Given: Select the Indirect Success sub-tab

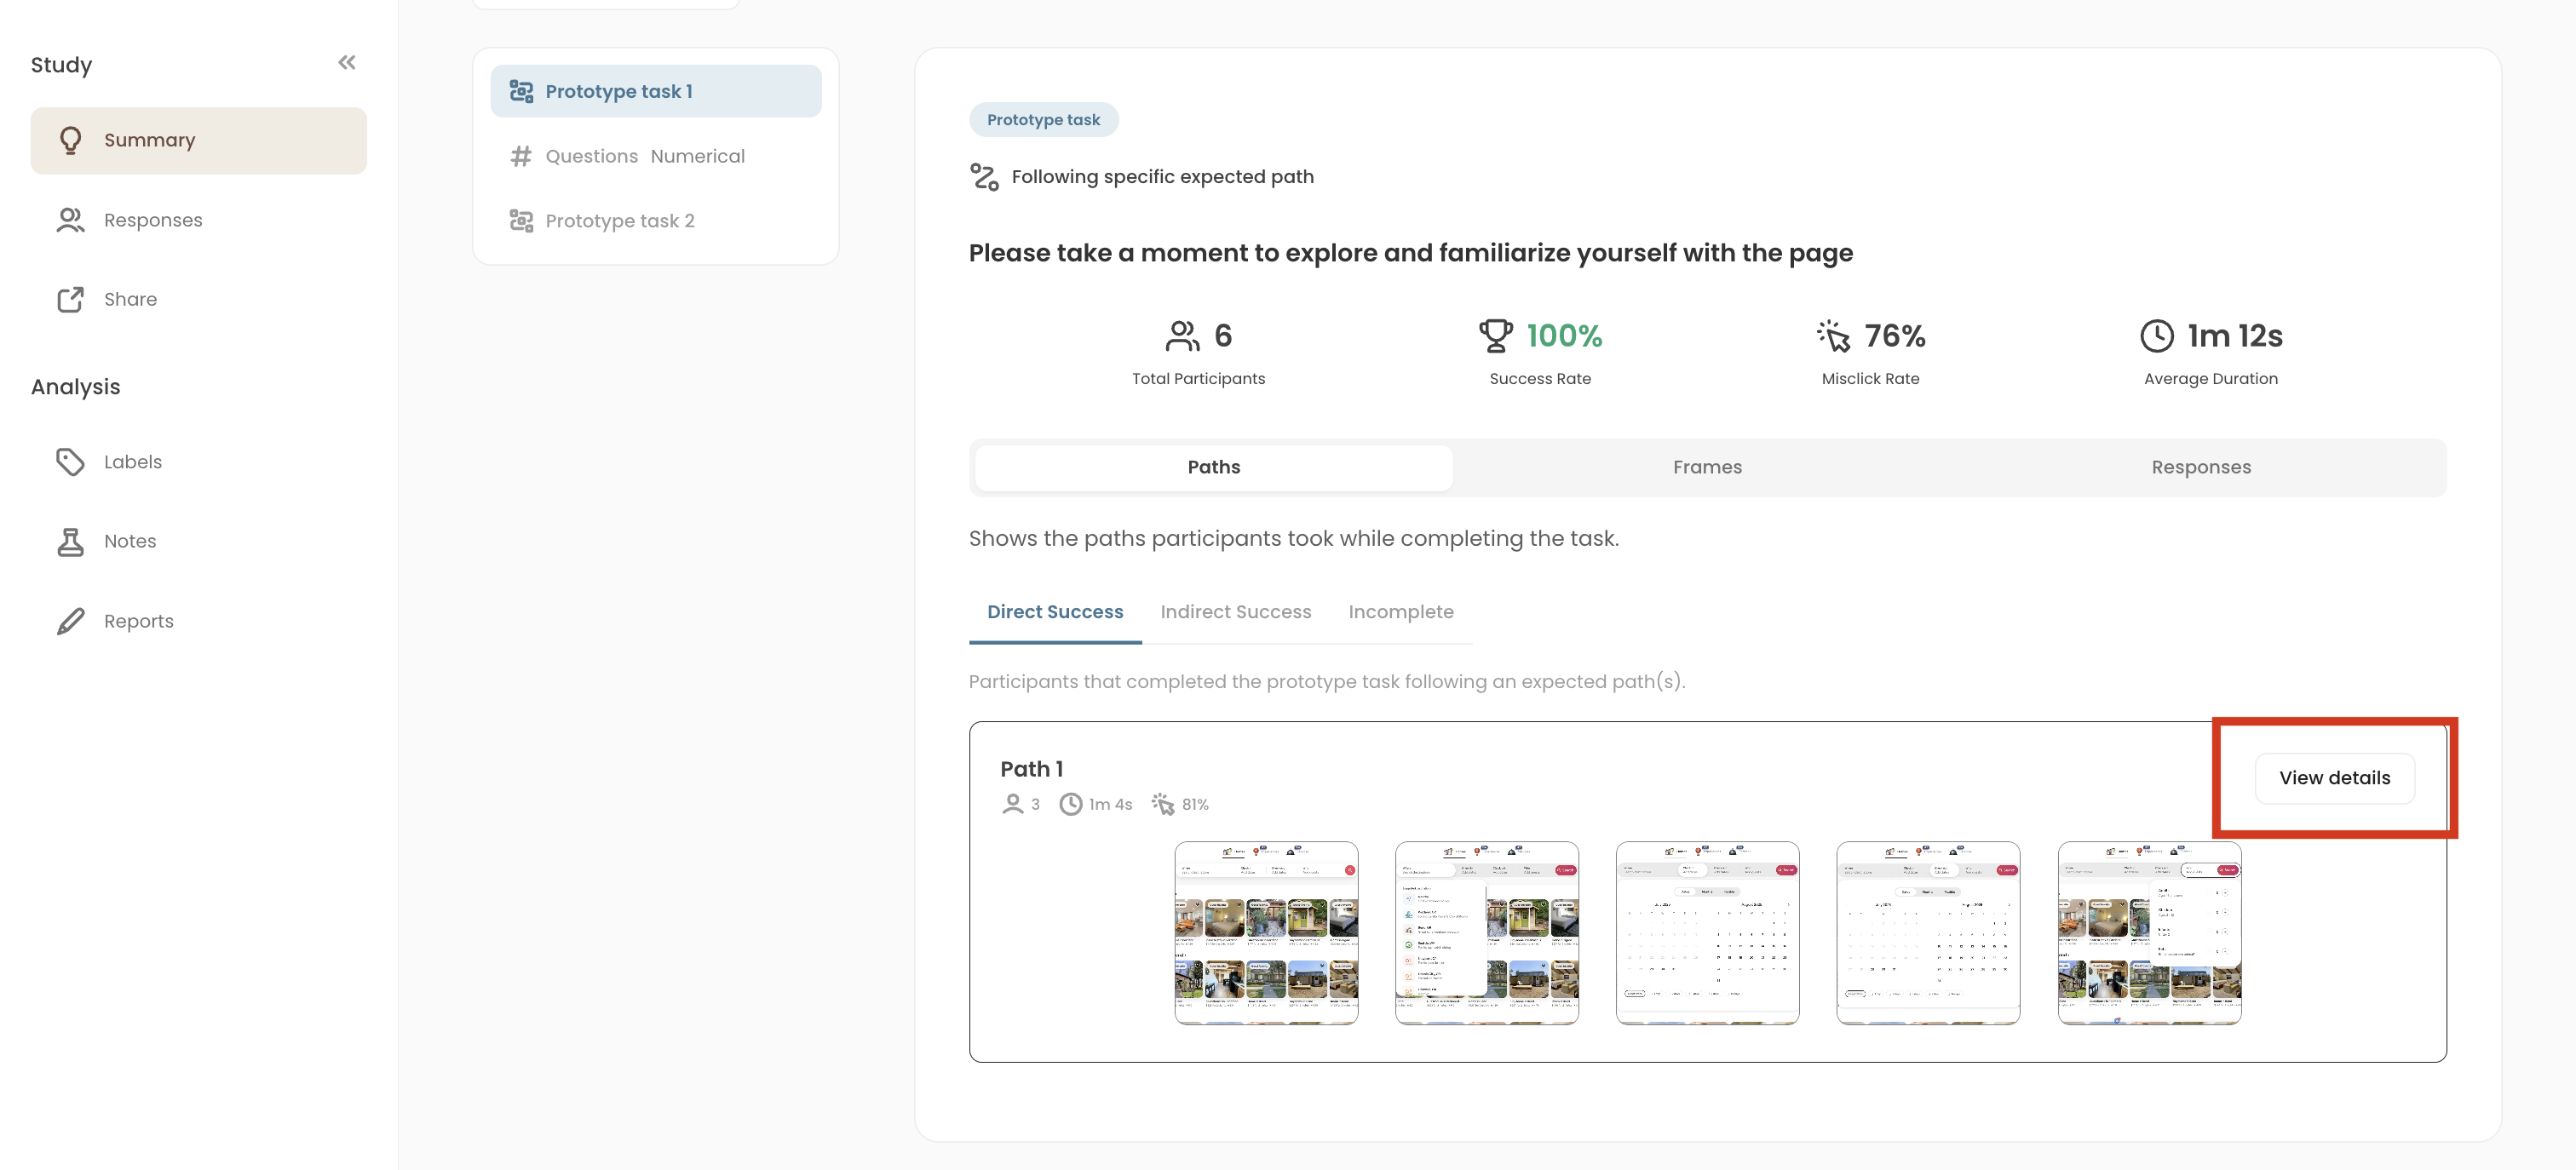Looking at the screenshot, I should click(x=1235, y=612).
